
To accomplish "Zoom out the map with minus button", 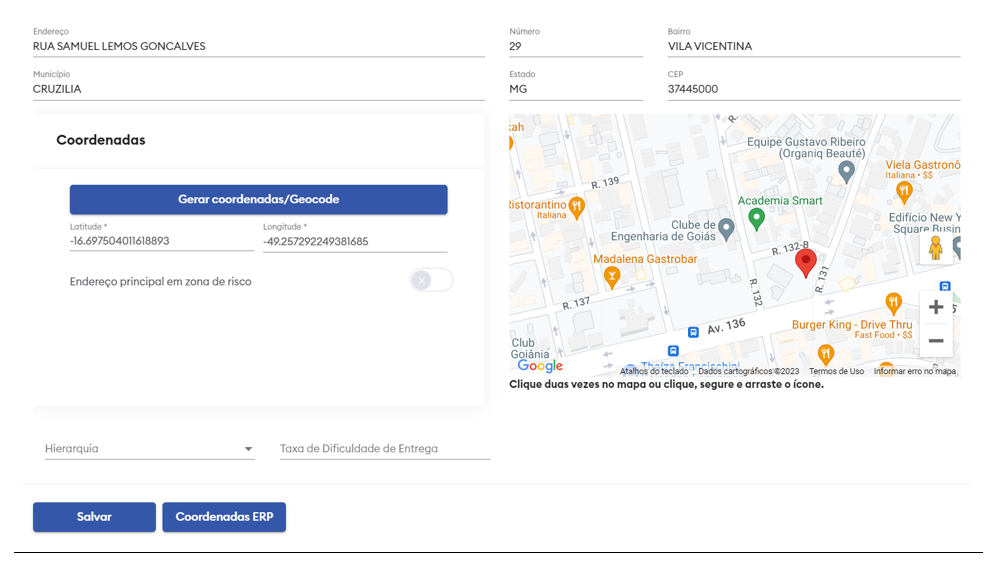I will (x=935, y=341).
